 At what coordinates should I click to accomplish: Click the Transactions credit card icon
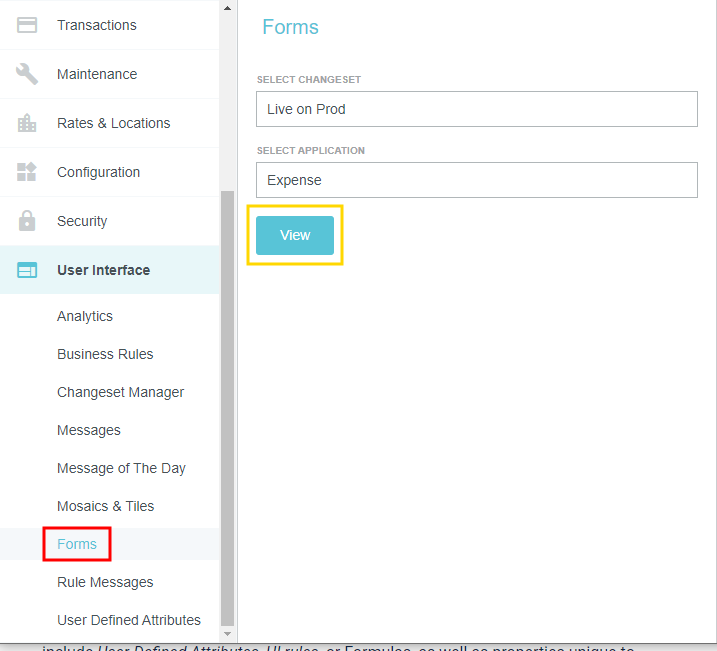[x=27, y=25]
